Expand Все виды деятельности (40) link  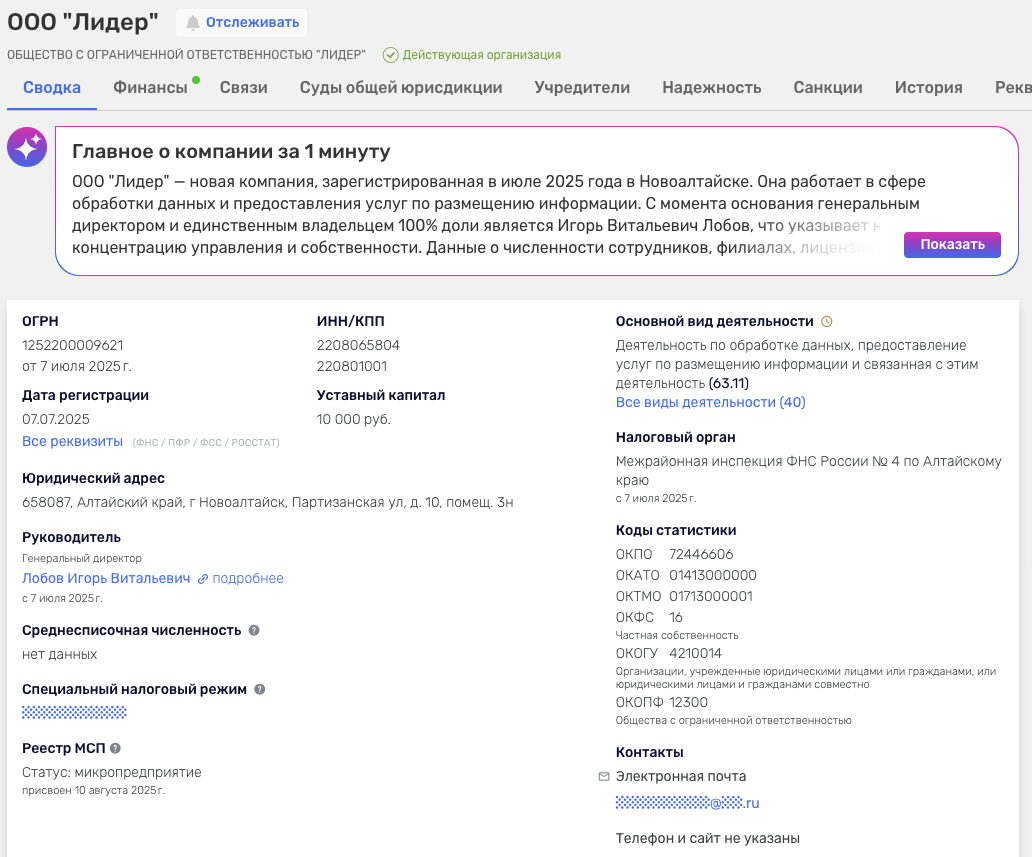click(x=710, y=402)
